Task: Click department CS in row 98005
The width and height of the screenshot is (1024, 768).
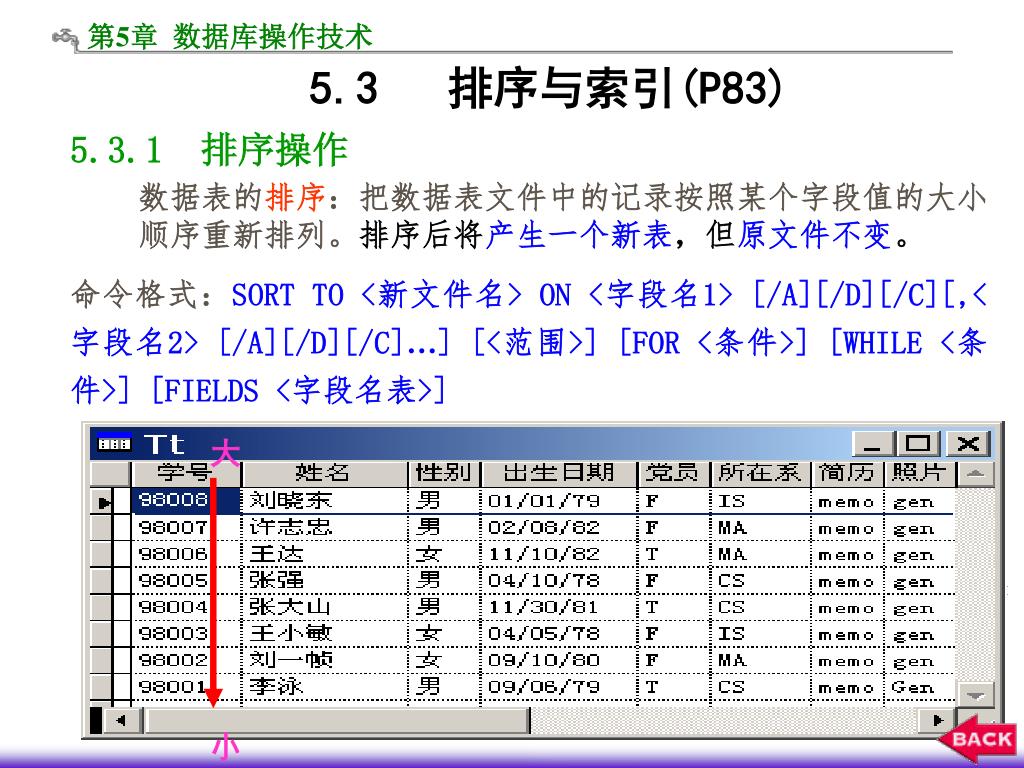Action: [x=731, y=581]
